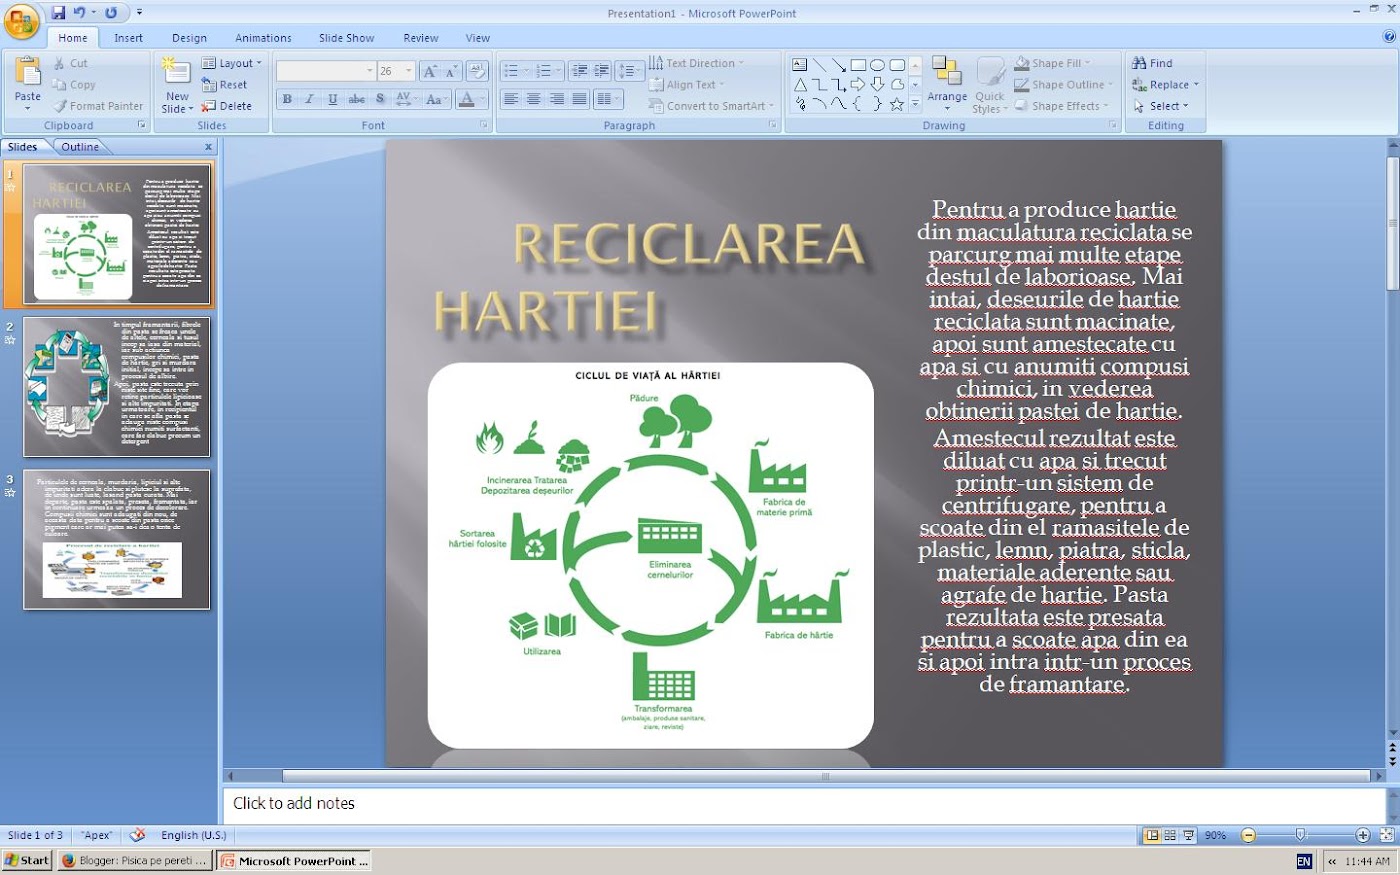Select the right arrow block shape
The height and width of the screenshot is (875, 1400).
858,85
